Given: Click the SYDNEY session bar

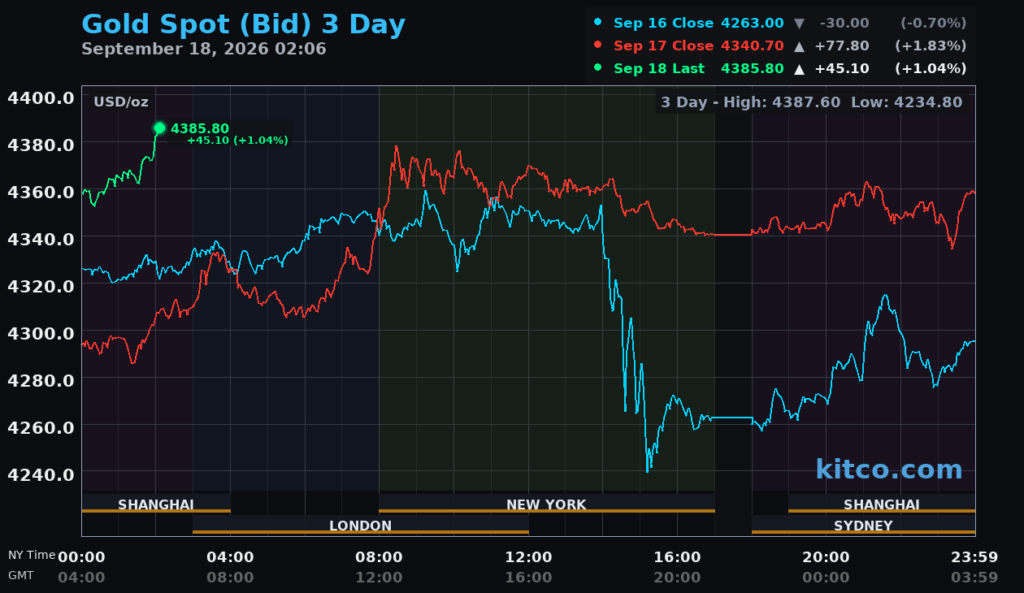Looking at the screenshot, I should click(863, 525).
